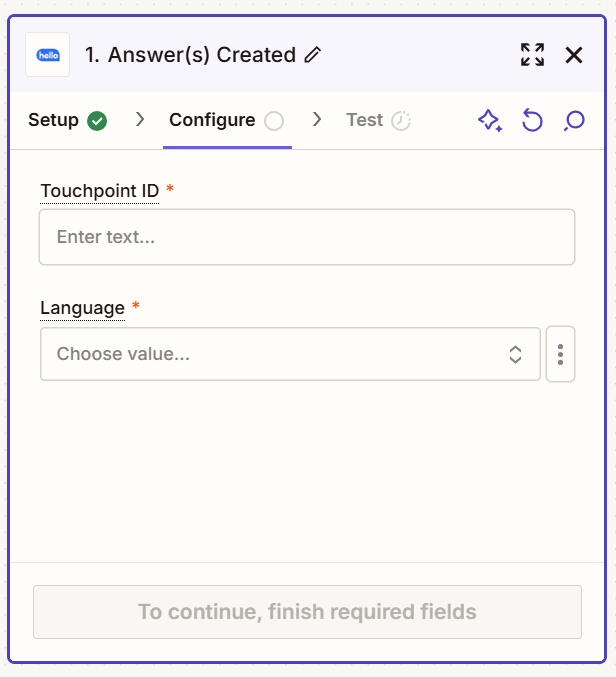The height and width of the screenshot is (677, 616).
Task: Click chevron between Setup and Configure
Action: click(140, 120)
